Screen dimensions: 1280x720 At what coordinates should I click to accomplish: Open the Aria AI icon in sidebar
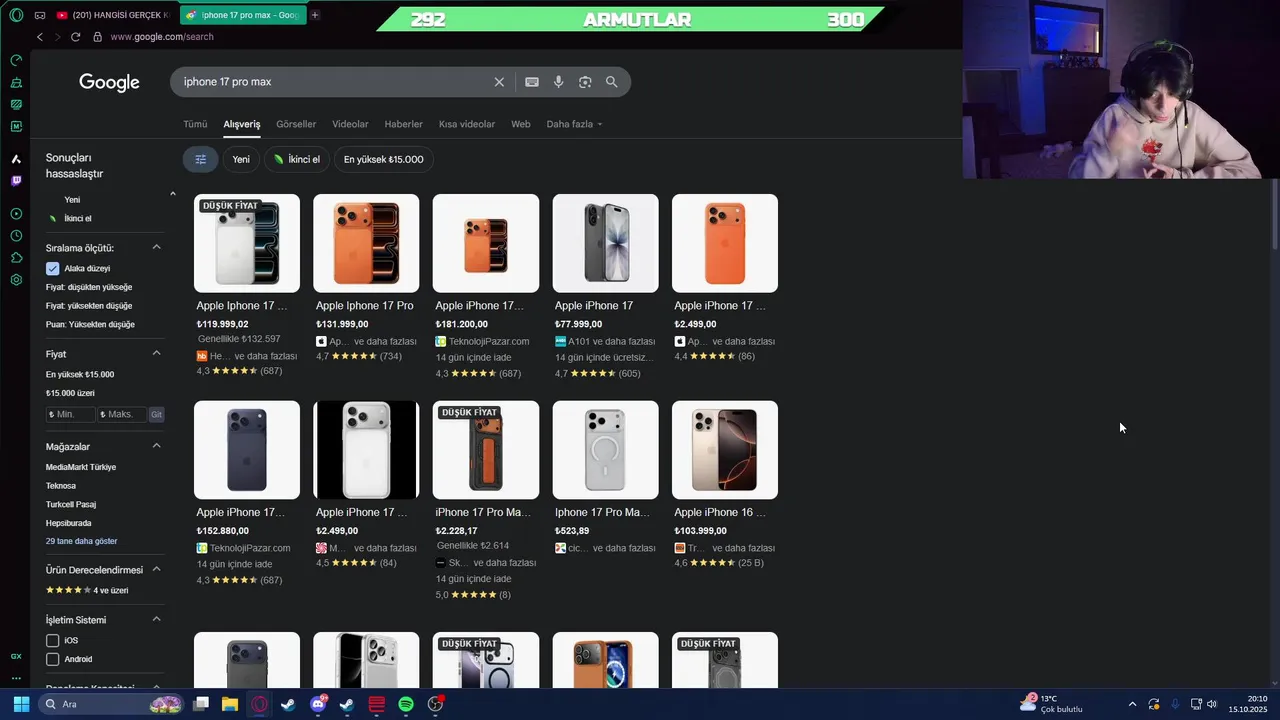16,159
